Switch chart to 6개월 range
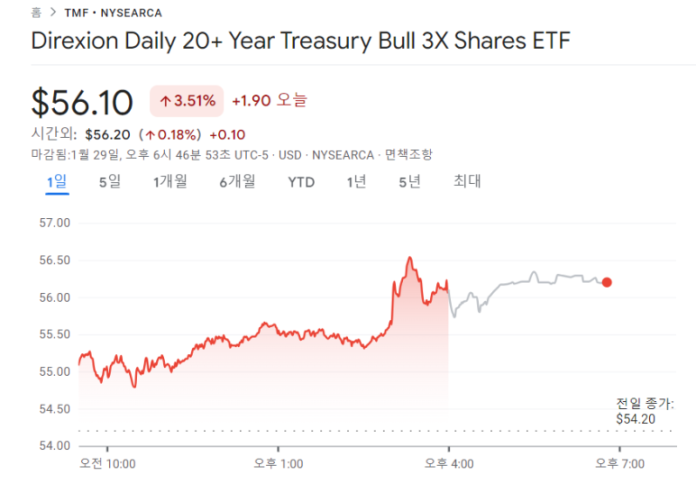696x484 pixels. click(238, 181)
